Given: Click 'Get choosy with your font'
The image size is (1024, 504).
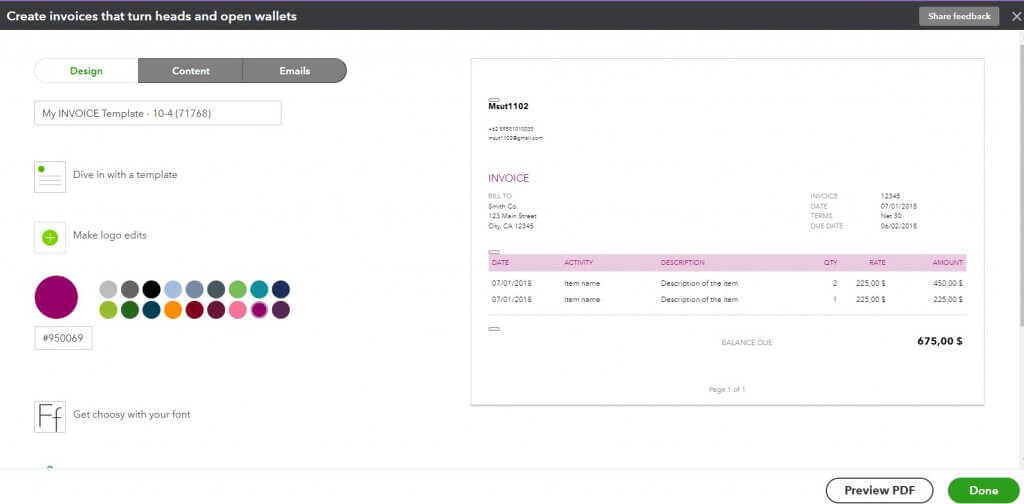Looking at the screenshot, I should click(x=132, y=414).
